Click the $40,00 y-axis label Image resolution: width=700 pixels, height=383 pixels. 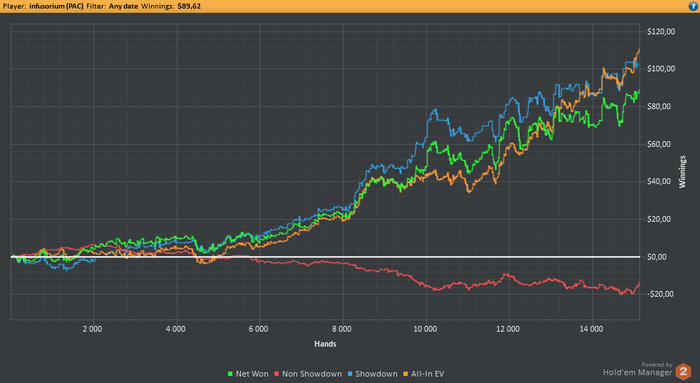point(658,181)
